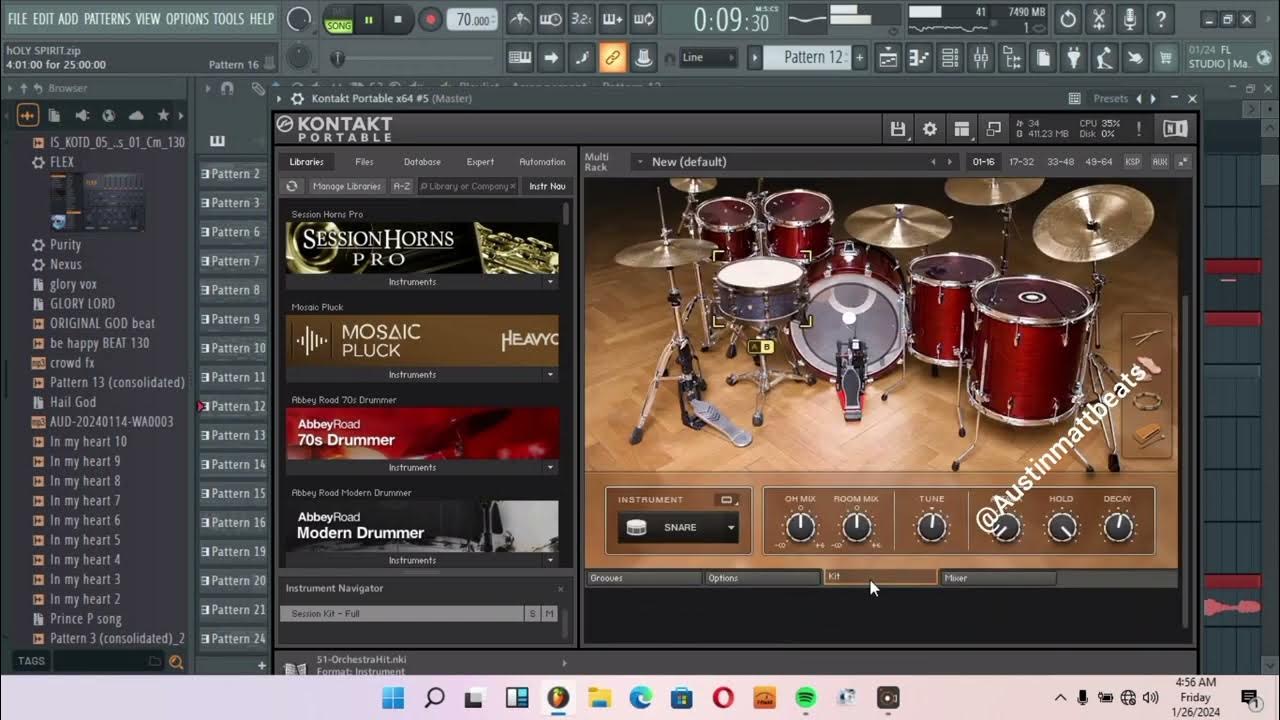The width and height of the screenshot is (1280, 720).
Task: Expand Session Horns Pro Instruments dropdown
Action: (x=549, y=282)
